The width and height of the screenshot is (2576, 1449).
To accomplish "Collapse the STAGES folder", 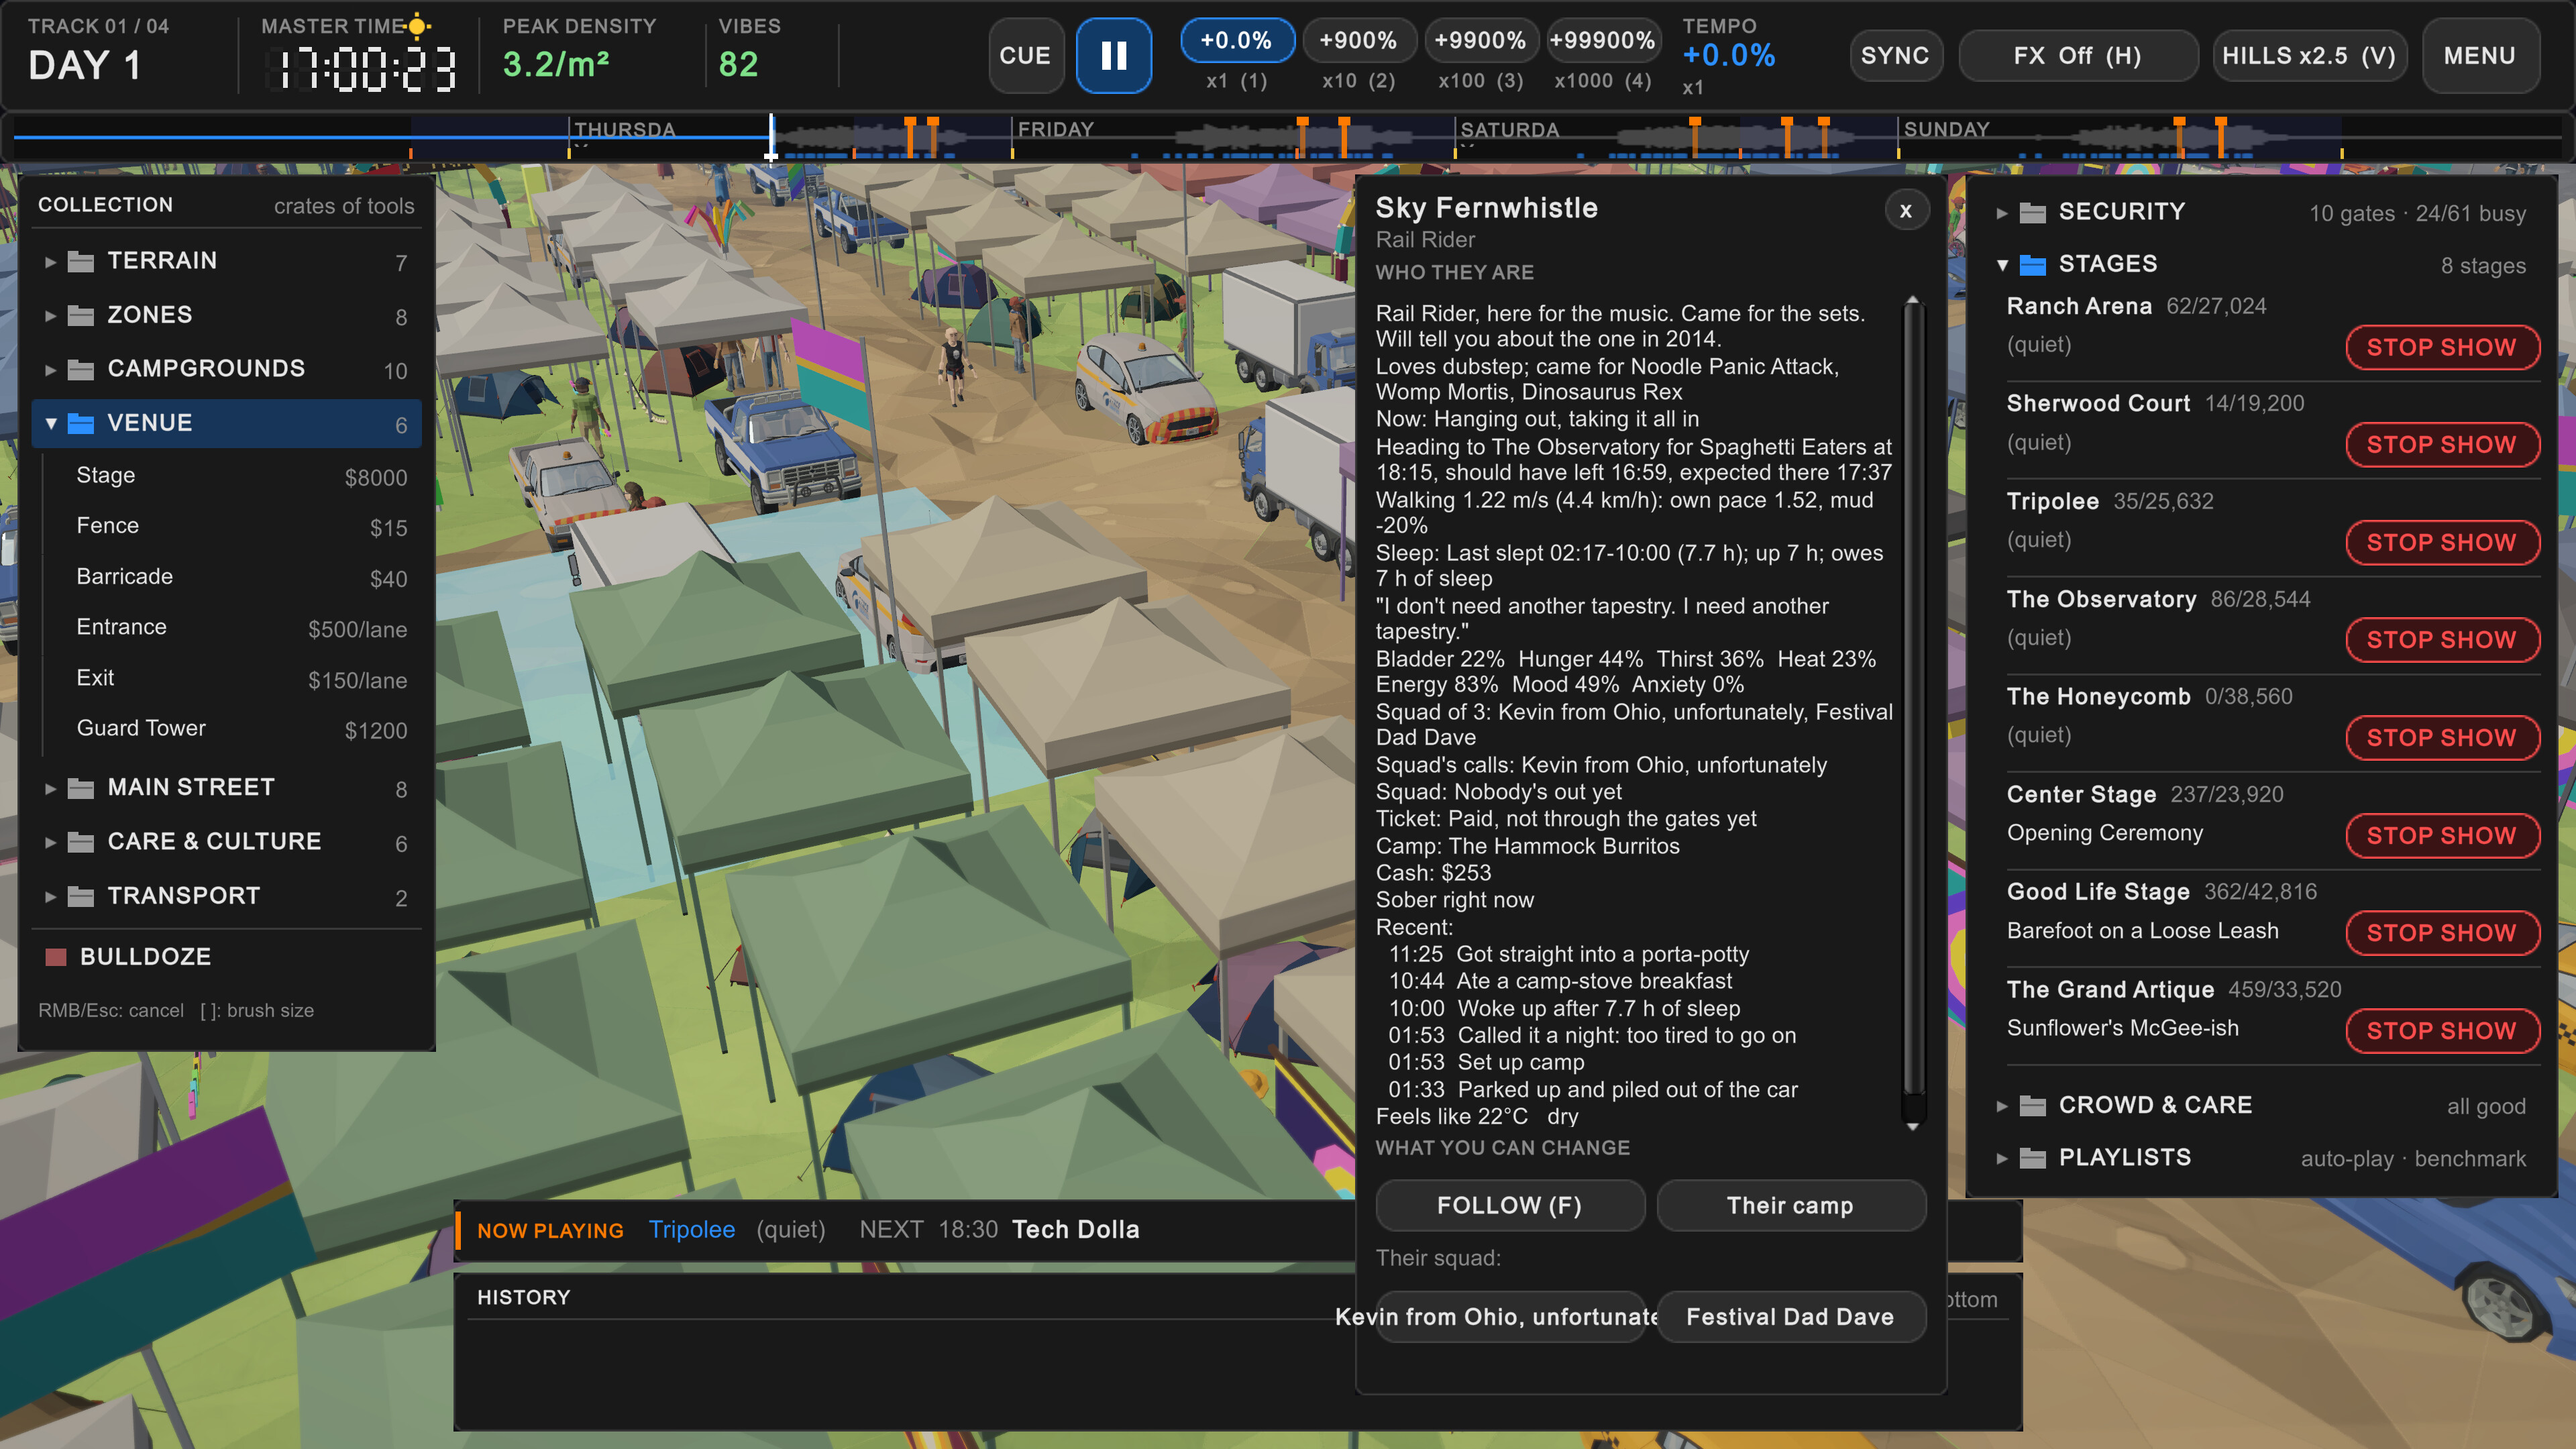I will click(2262, 265).
